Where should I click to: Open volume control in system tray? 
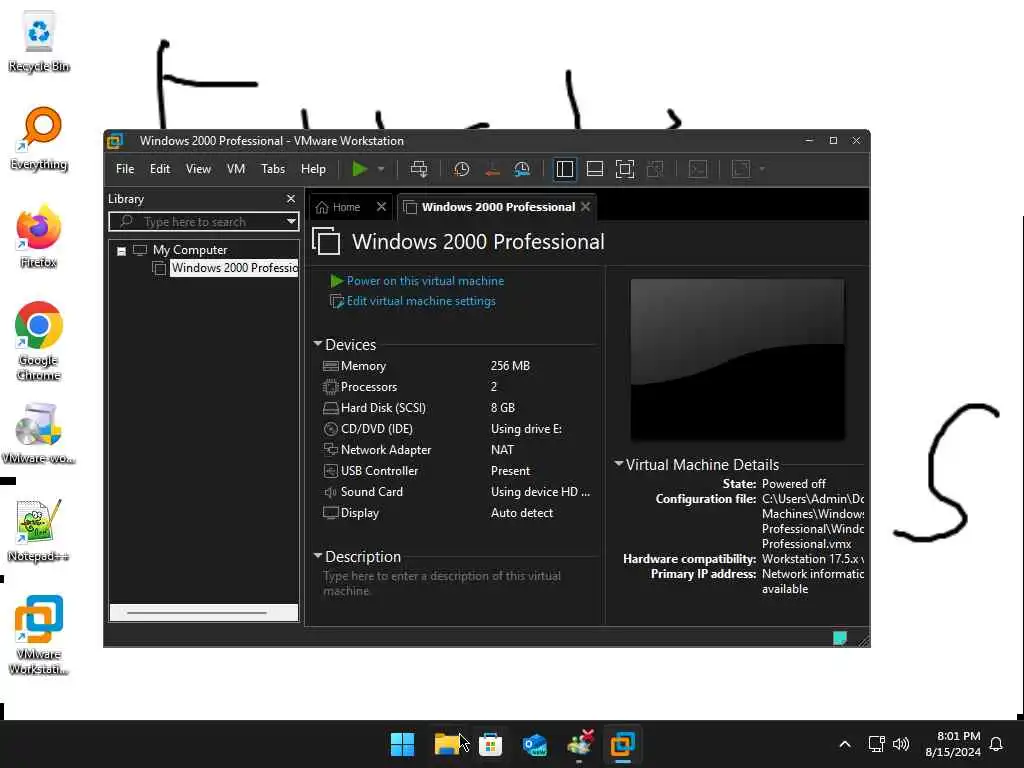(901, 744)
